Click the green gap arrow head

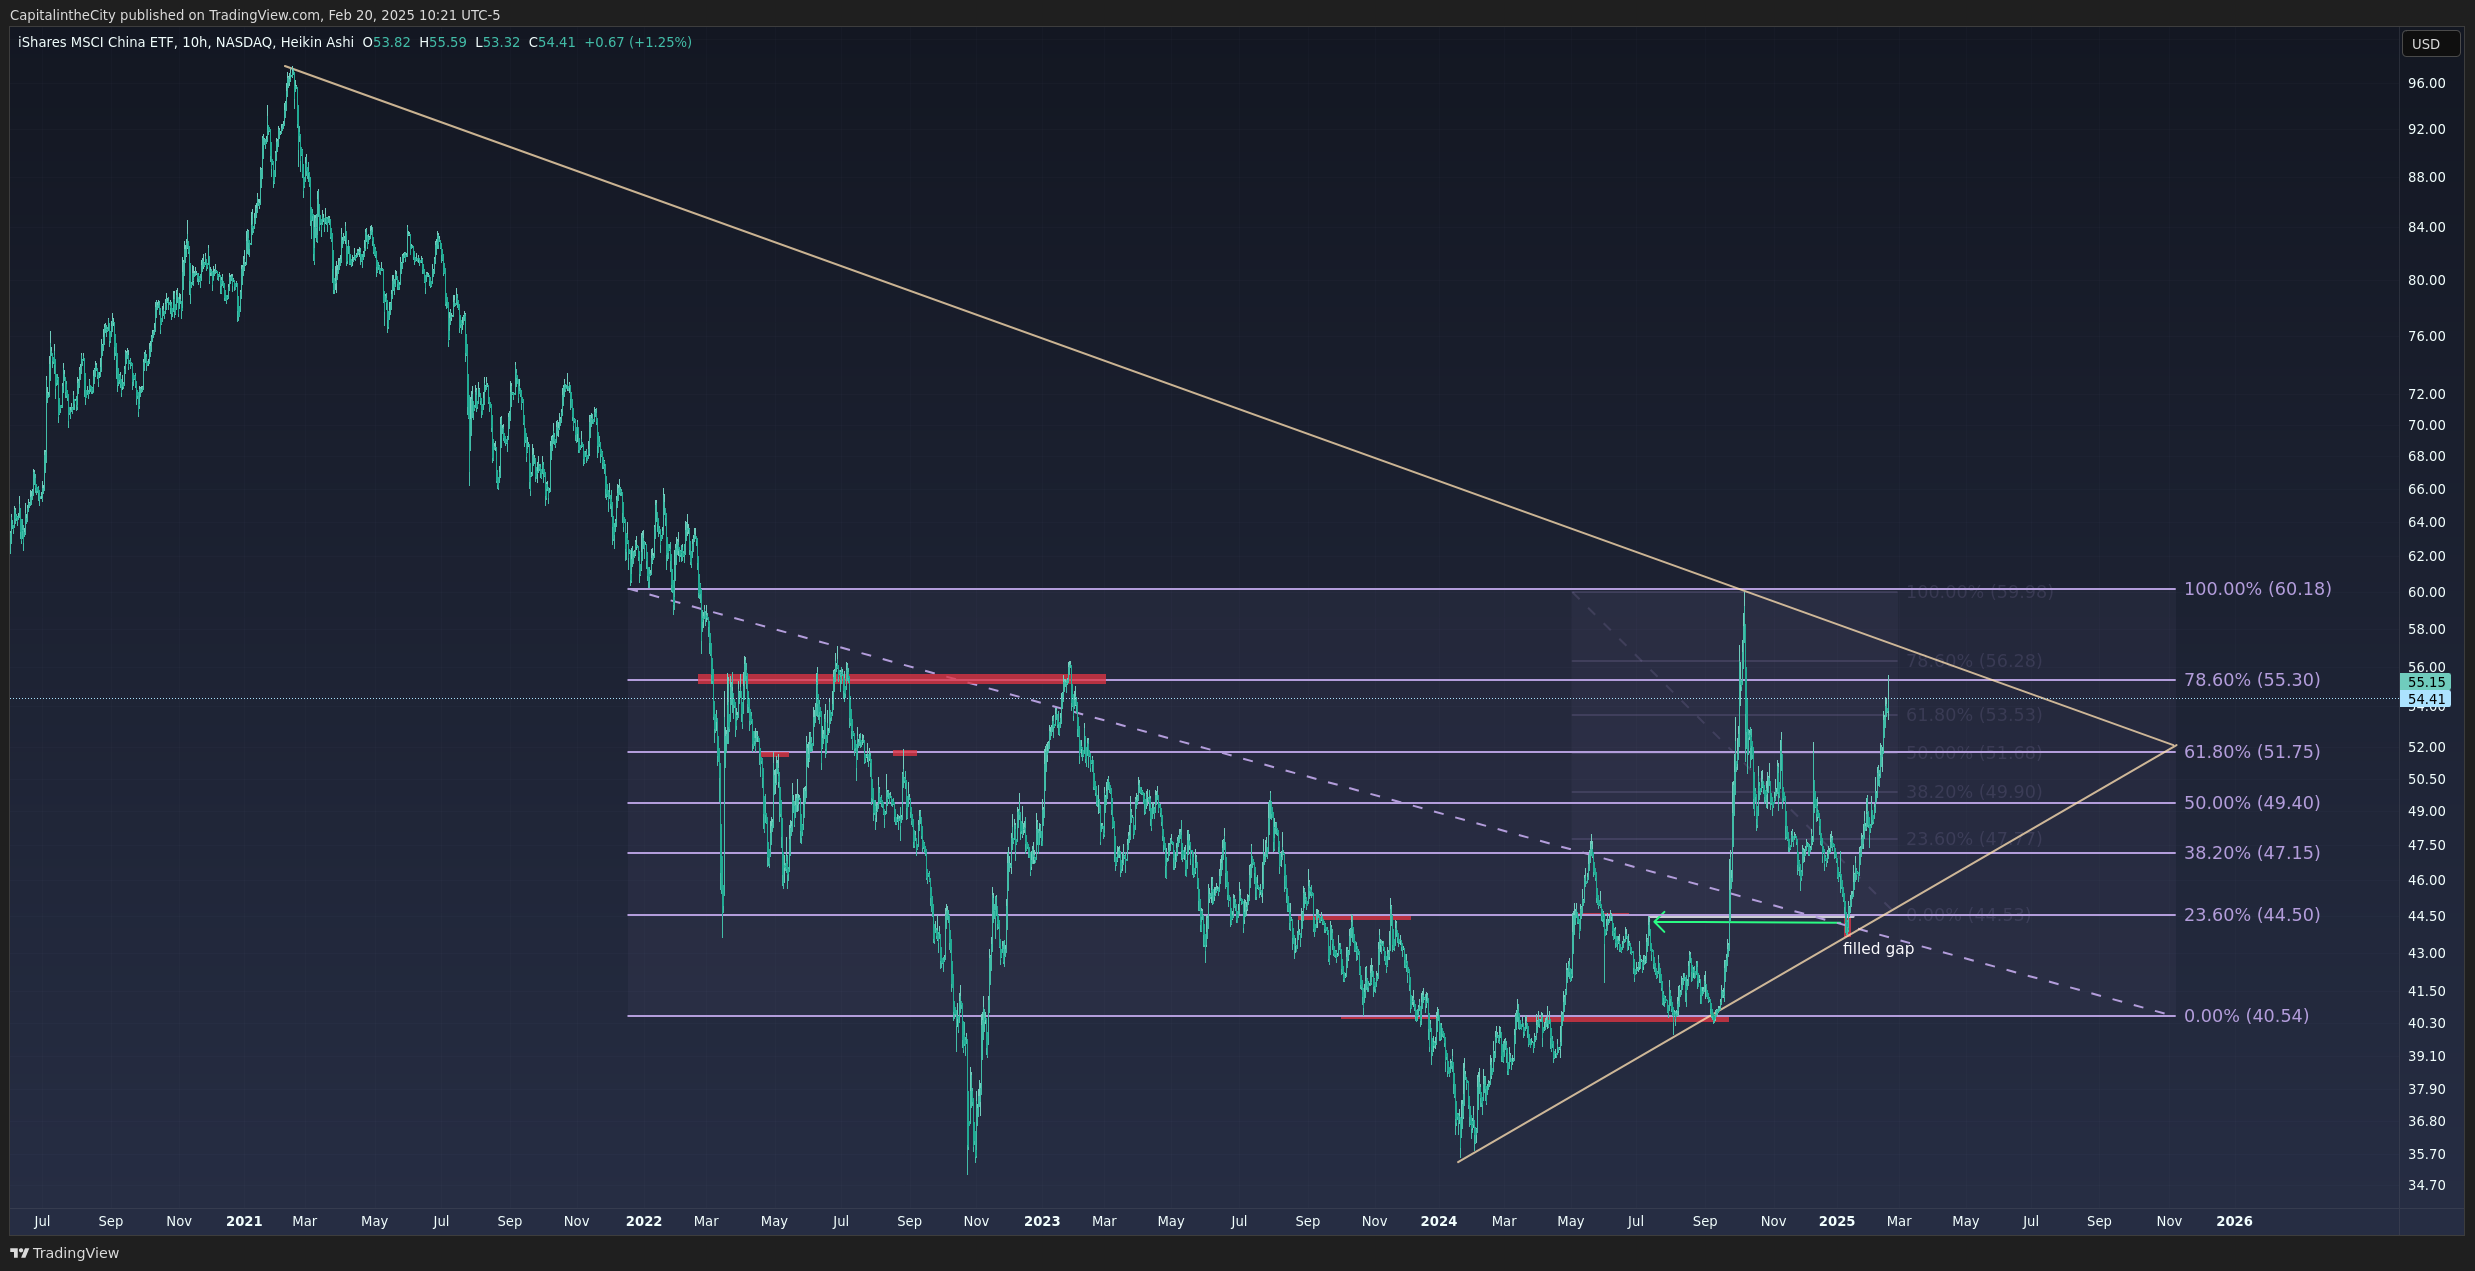click(1659, 922)
